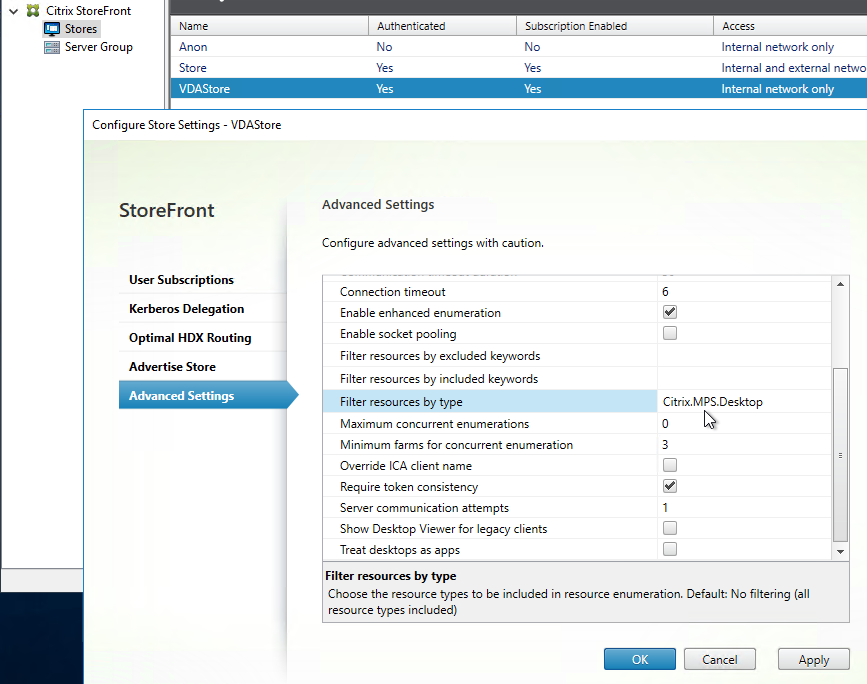This screenshot has height=684, width=867.
Task: Select Stores in the tree
Action: (81, 29)
